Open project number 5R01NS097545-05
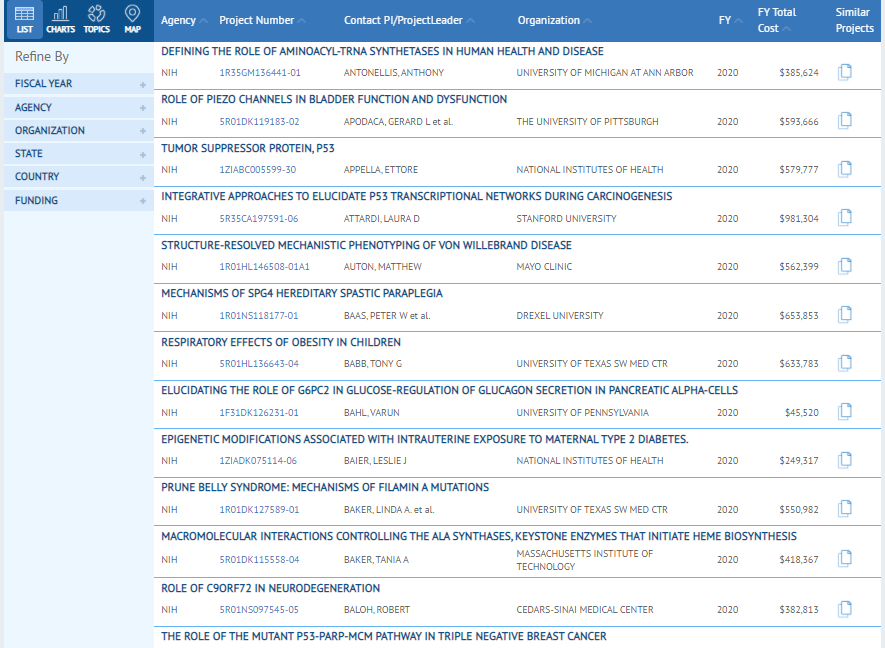The height and width of the screenshot is (648, 885). 259,610
